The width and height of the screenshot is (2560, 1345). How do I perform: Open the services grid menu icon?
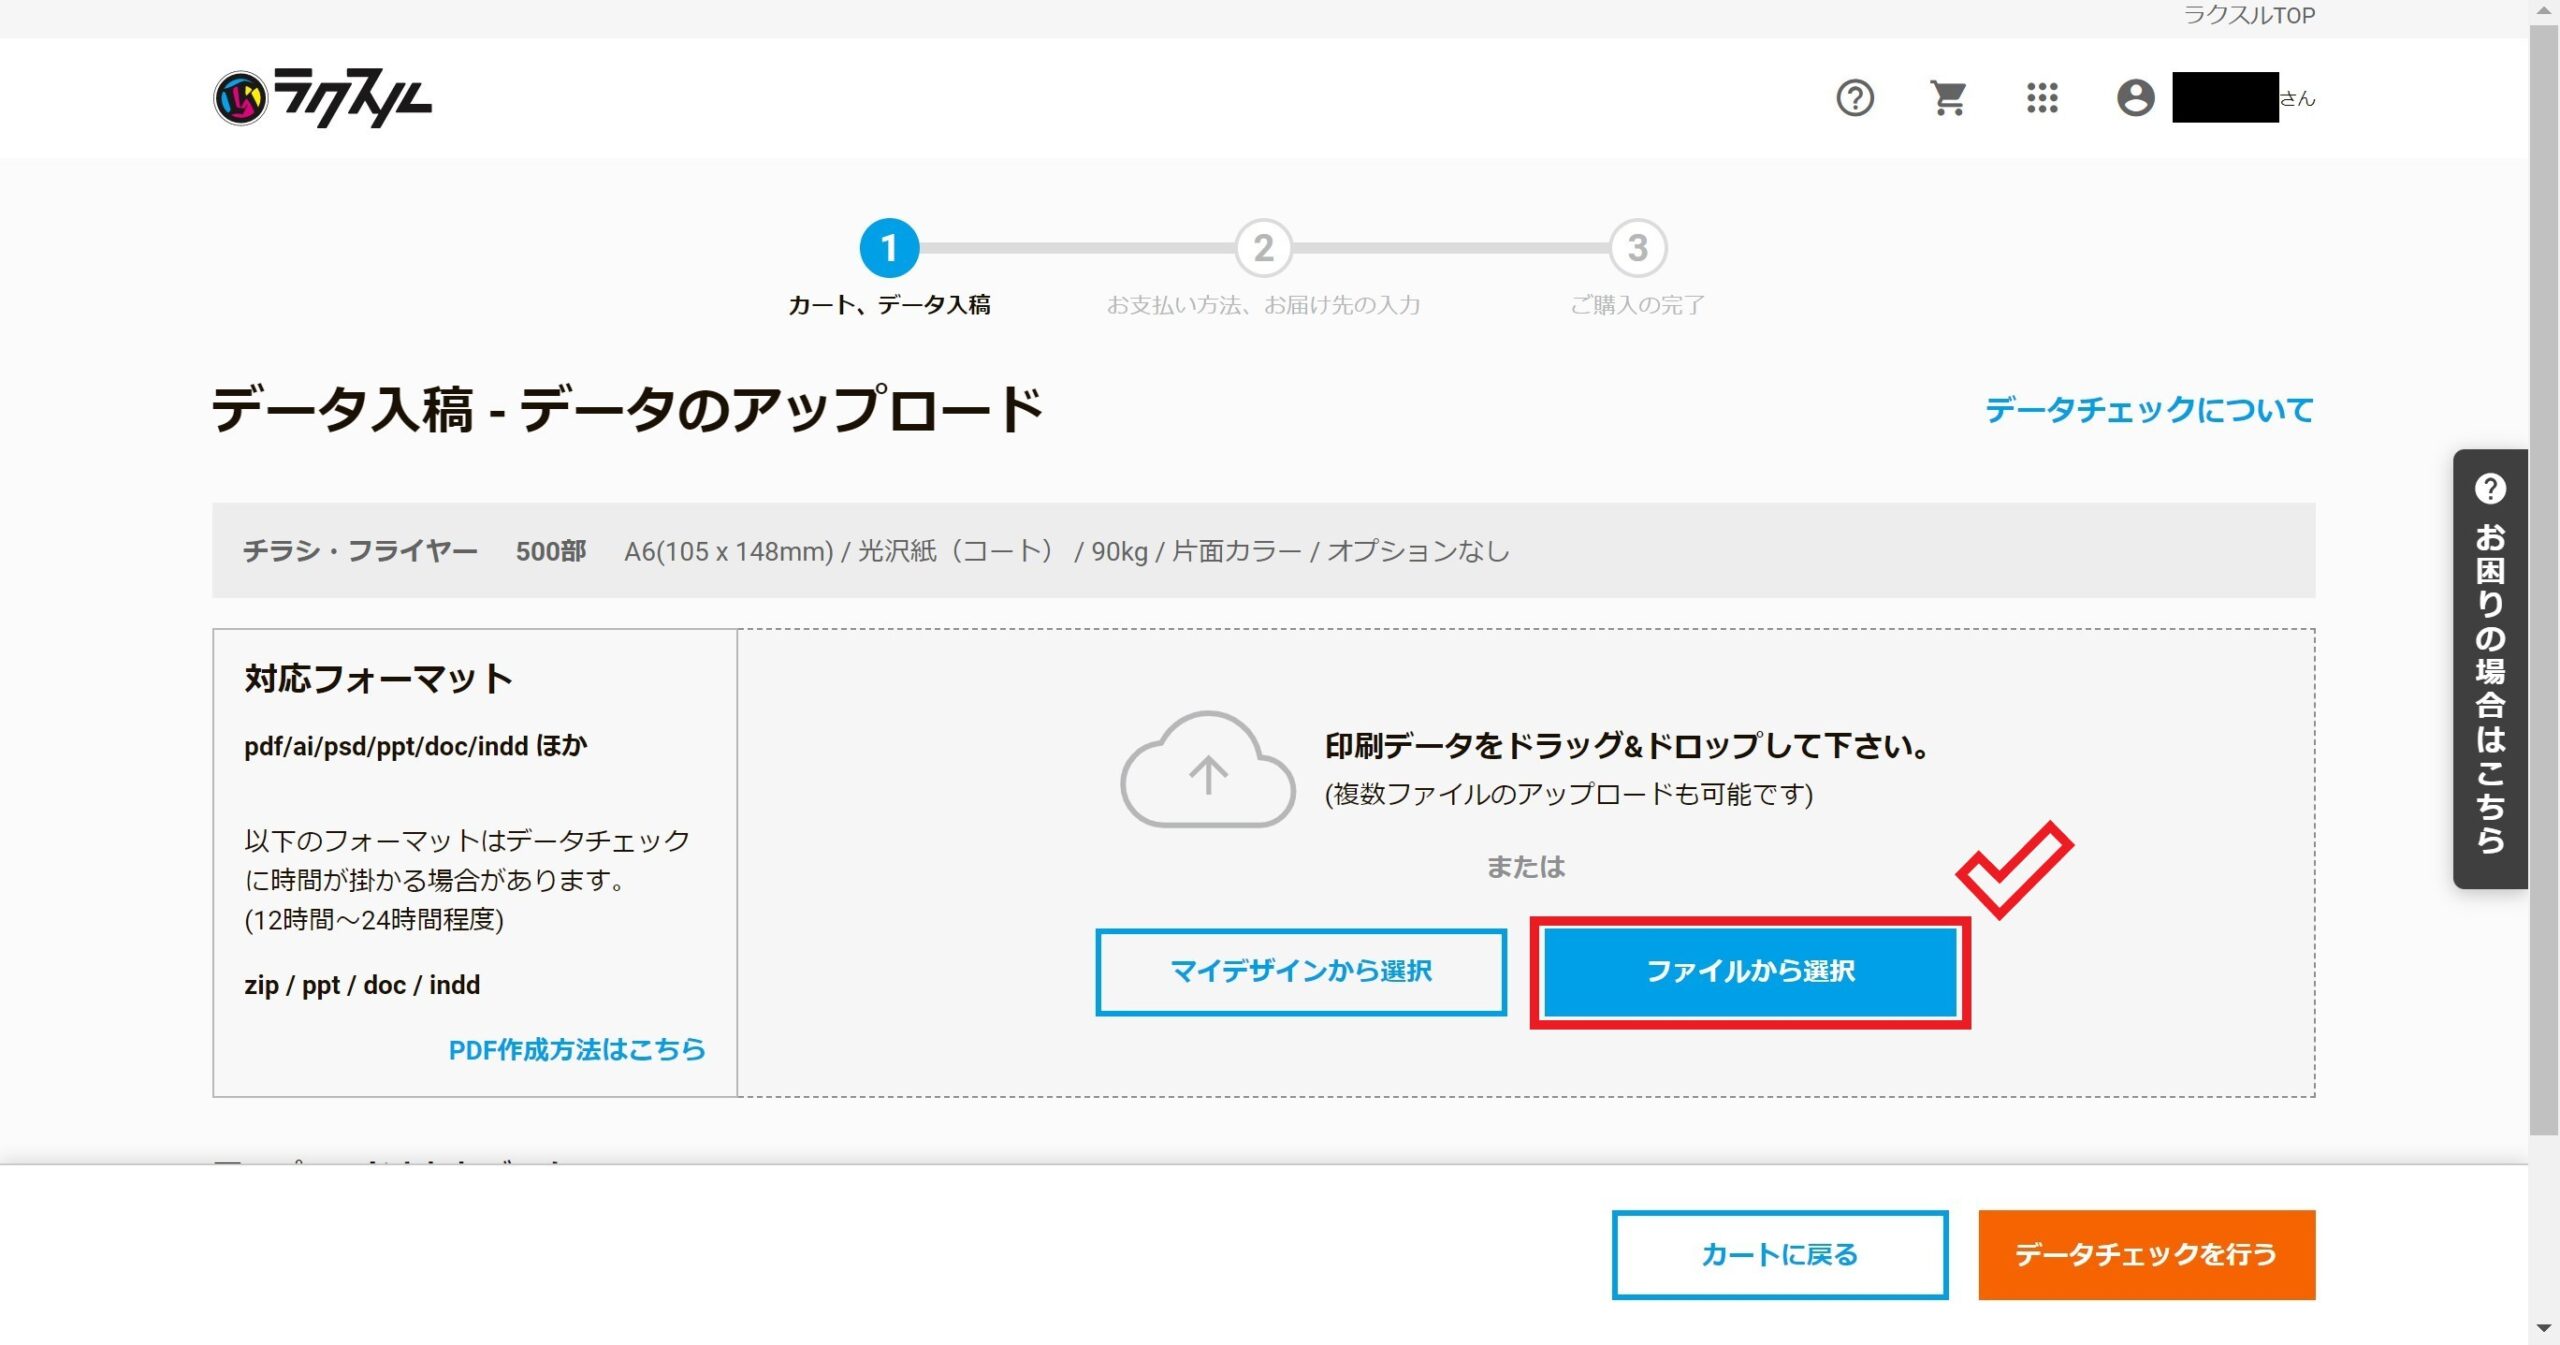2041,98
